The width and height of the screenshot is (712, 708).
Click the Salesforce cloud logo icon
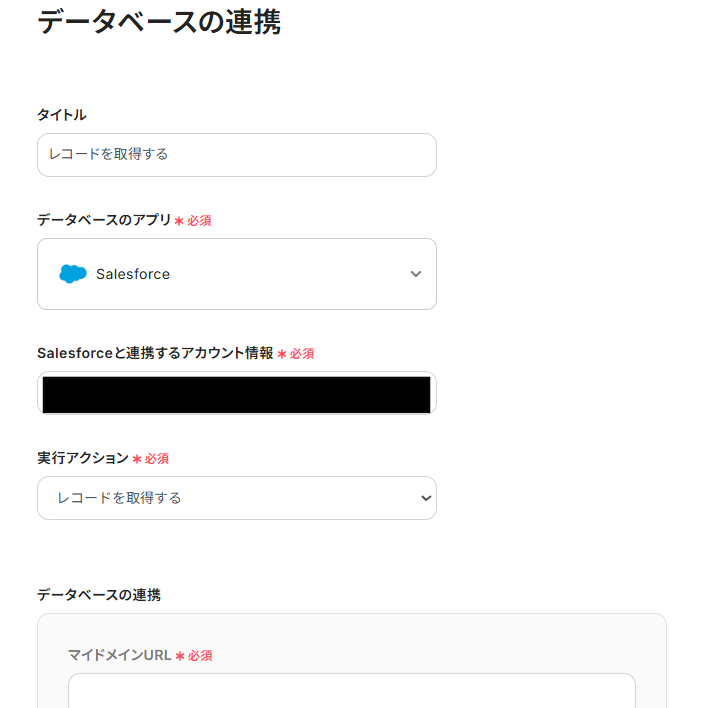tap(73, 274)
